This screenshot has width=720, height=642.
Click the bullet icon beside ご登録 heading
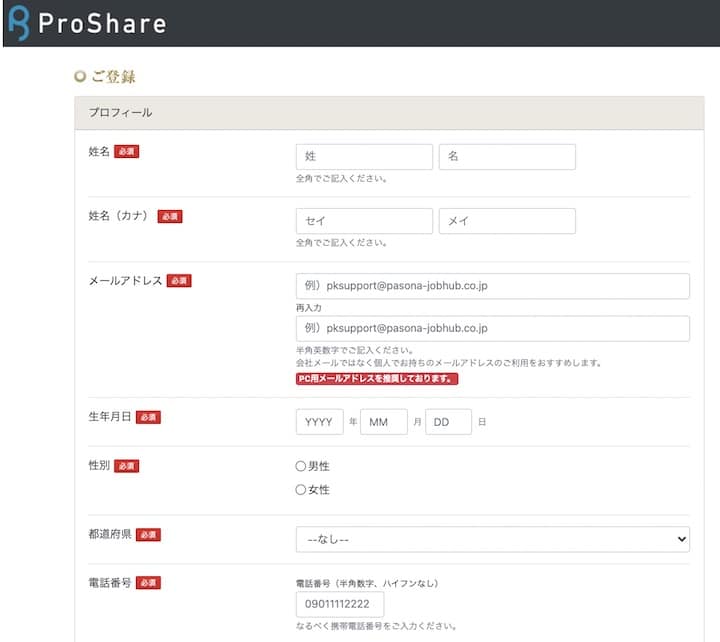(x=81, y=76)
